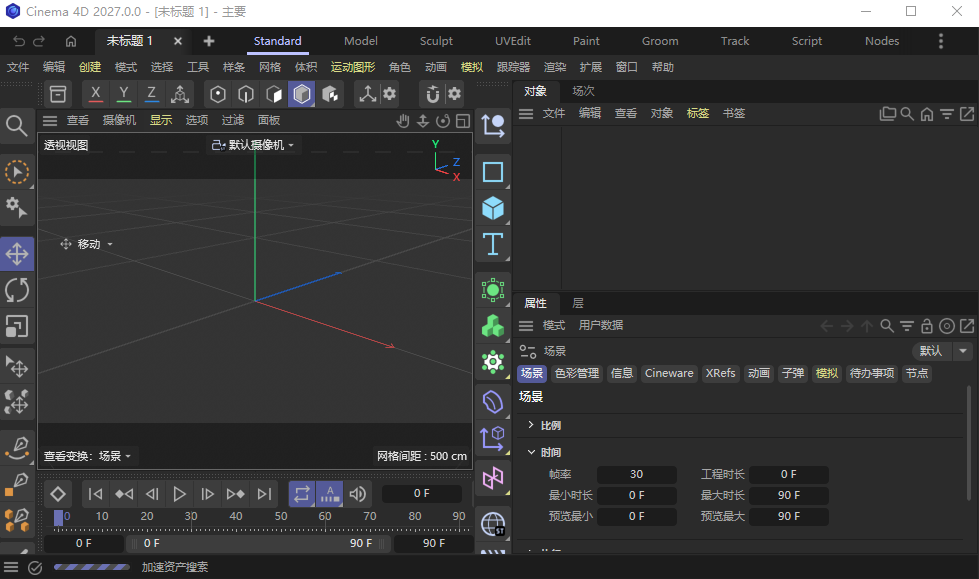This screenshot has width=979, height=579.
Task: Click the rectangle spline icon
Action: coord(493,172)
